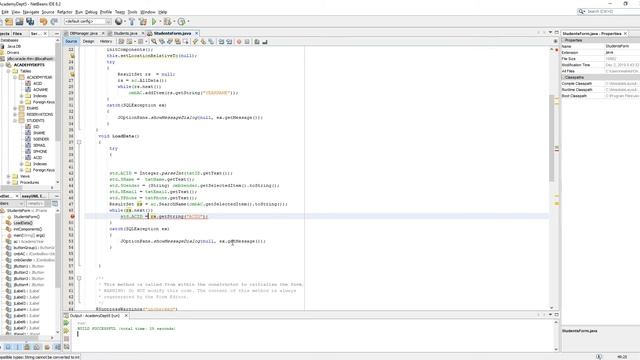Switch to the Files panel tab

[17, 33]
